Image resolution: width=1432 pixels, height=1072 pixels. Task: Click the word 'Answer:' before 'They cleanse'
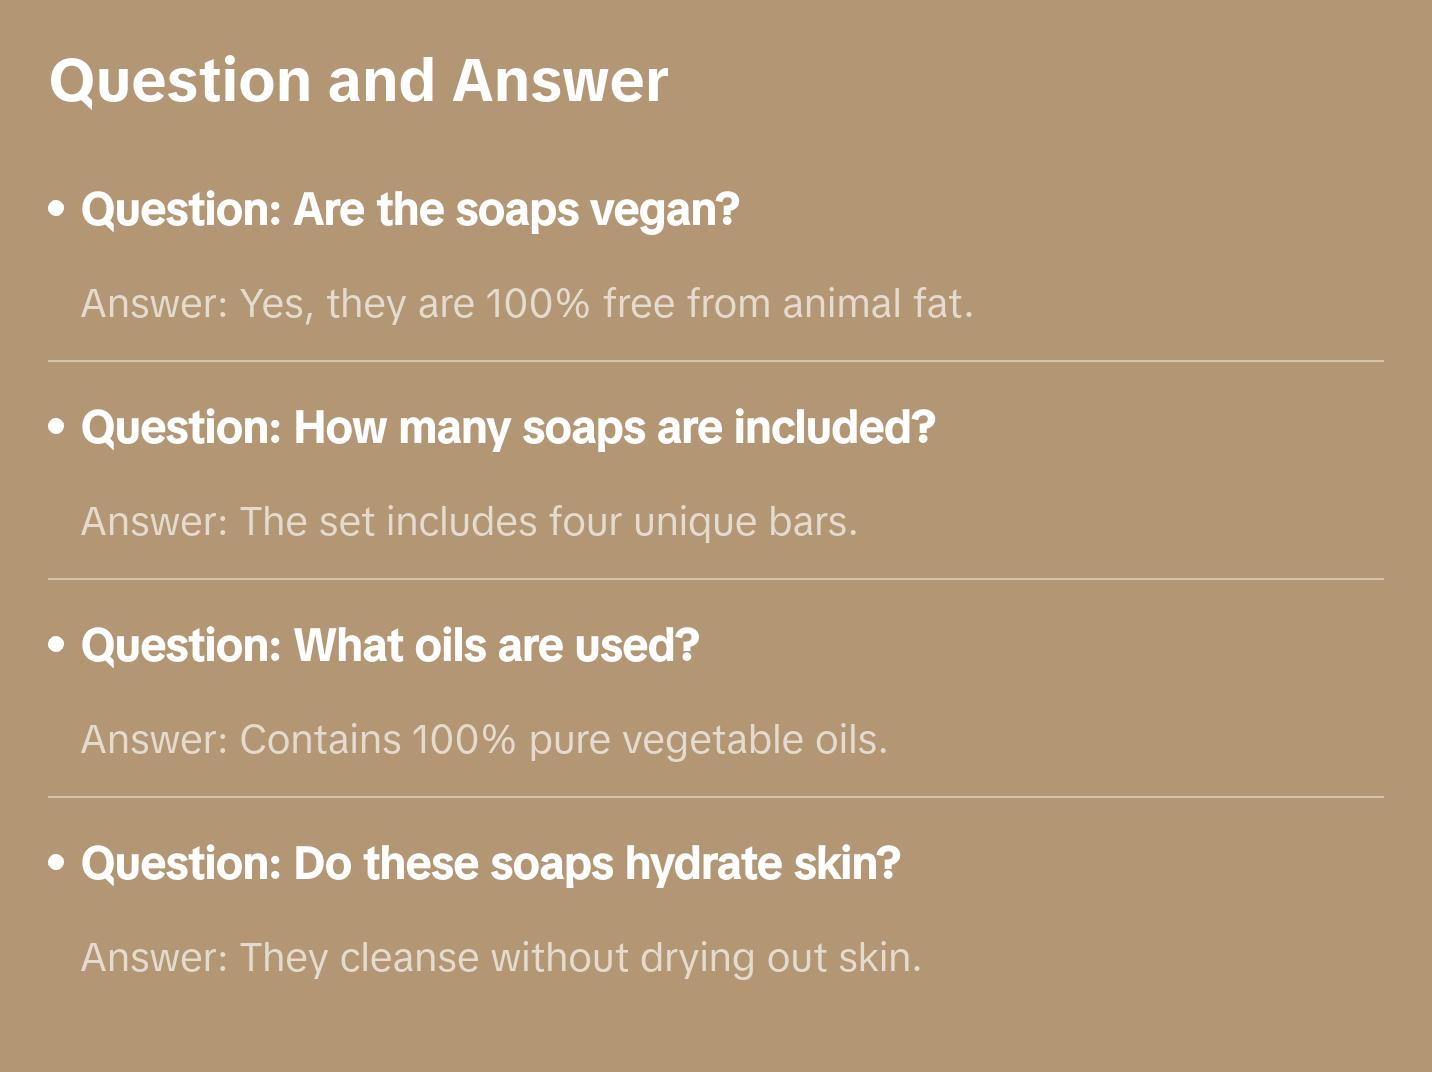155,958
